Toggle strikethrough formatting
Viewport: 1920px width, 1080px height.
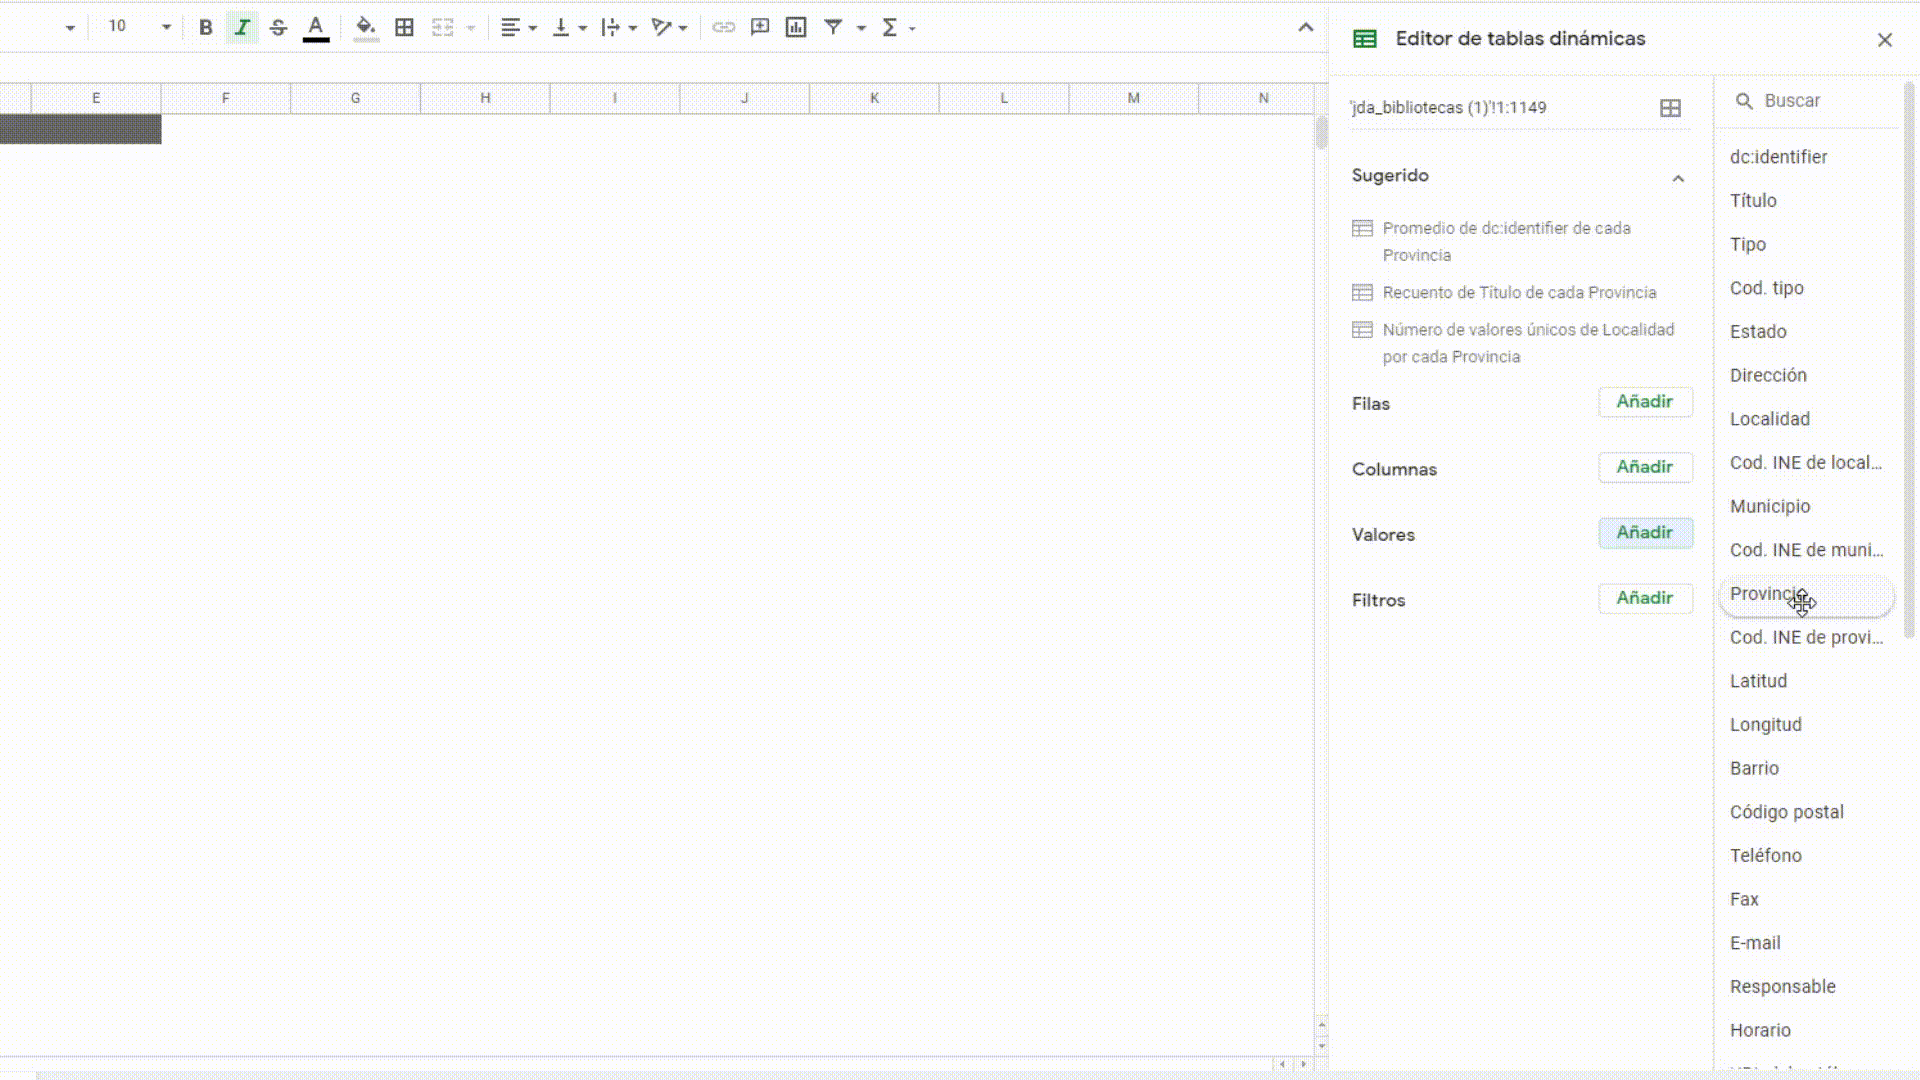278,28
